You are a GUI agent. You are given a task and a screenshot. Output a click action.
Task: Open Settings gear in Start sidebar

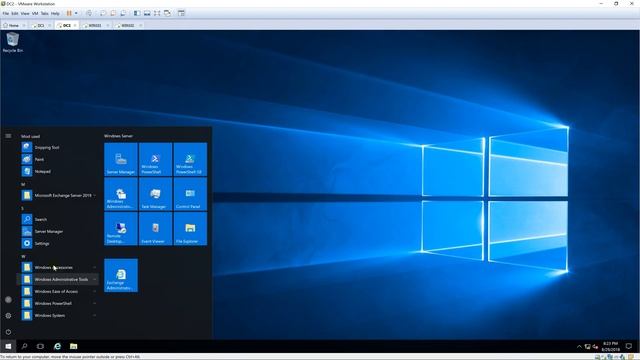(x=8, y=316)
